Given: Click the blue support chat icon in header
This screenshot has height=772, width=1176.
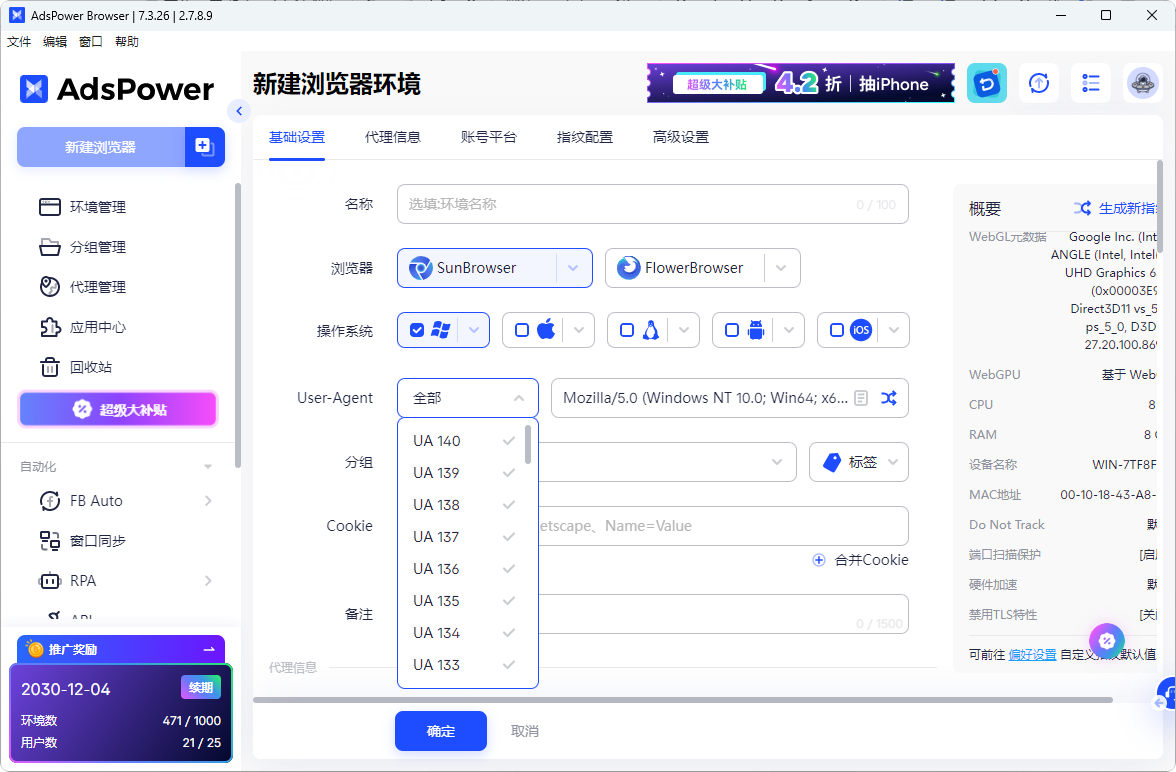Looking at the screenshot, I should click(986, 83).
